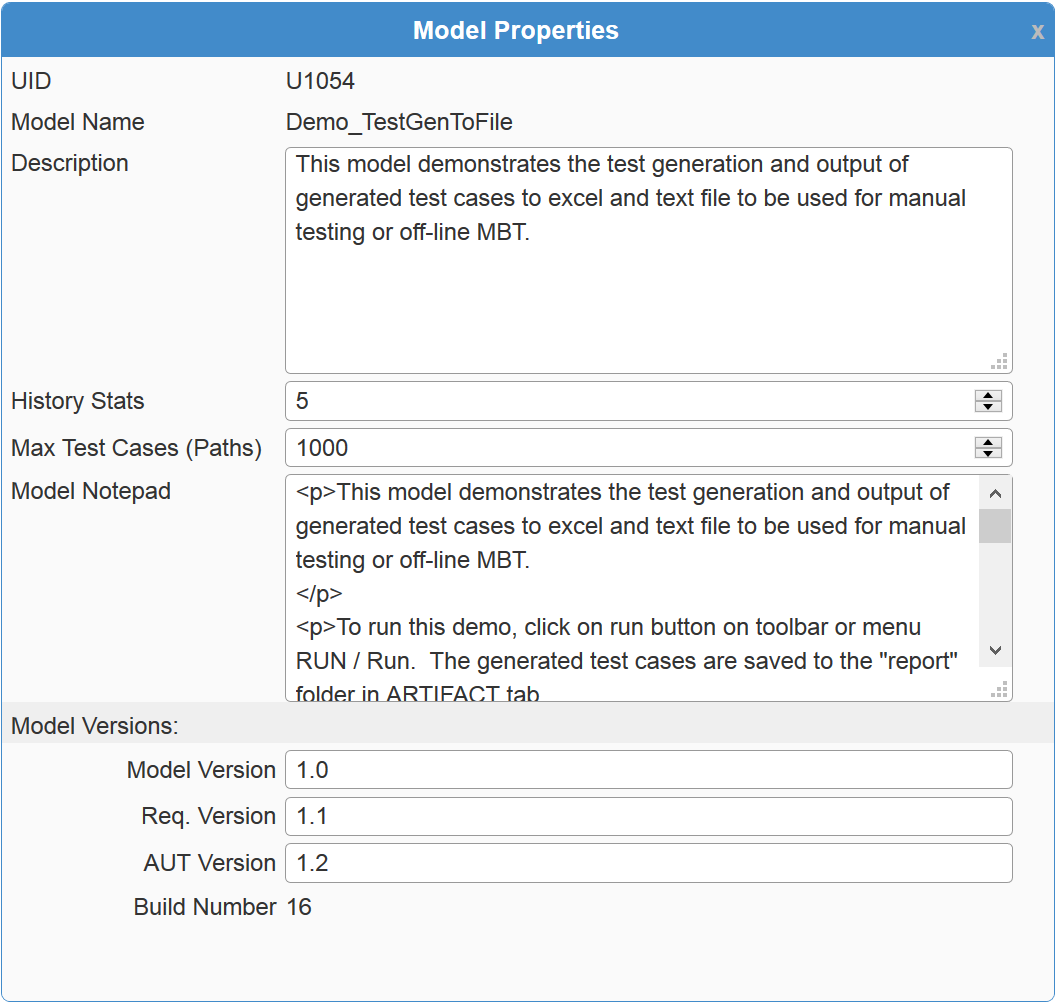This screenshot has height=1006, width=1057.
Task: Select the Model Version input field
Action: 648,770
